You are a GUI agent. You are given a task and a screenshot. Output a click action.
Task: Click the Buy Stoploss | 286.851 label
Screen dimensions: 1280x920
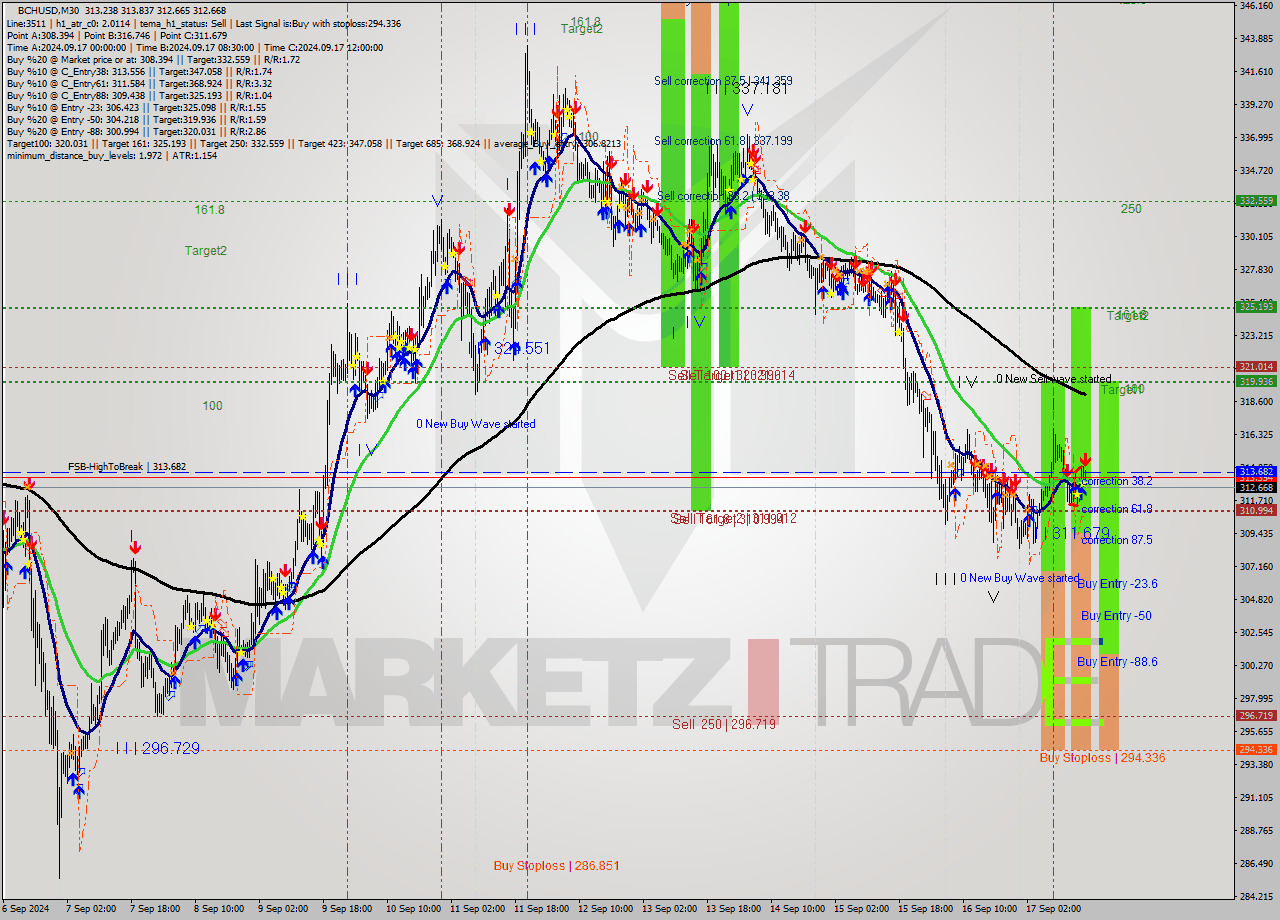pyautogui.click(x=557, y=866)
